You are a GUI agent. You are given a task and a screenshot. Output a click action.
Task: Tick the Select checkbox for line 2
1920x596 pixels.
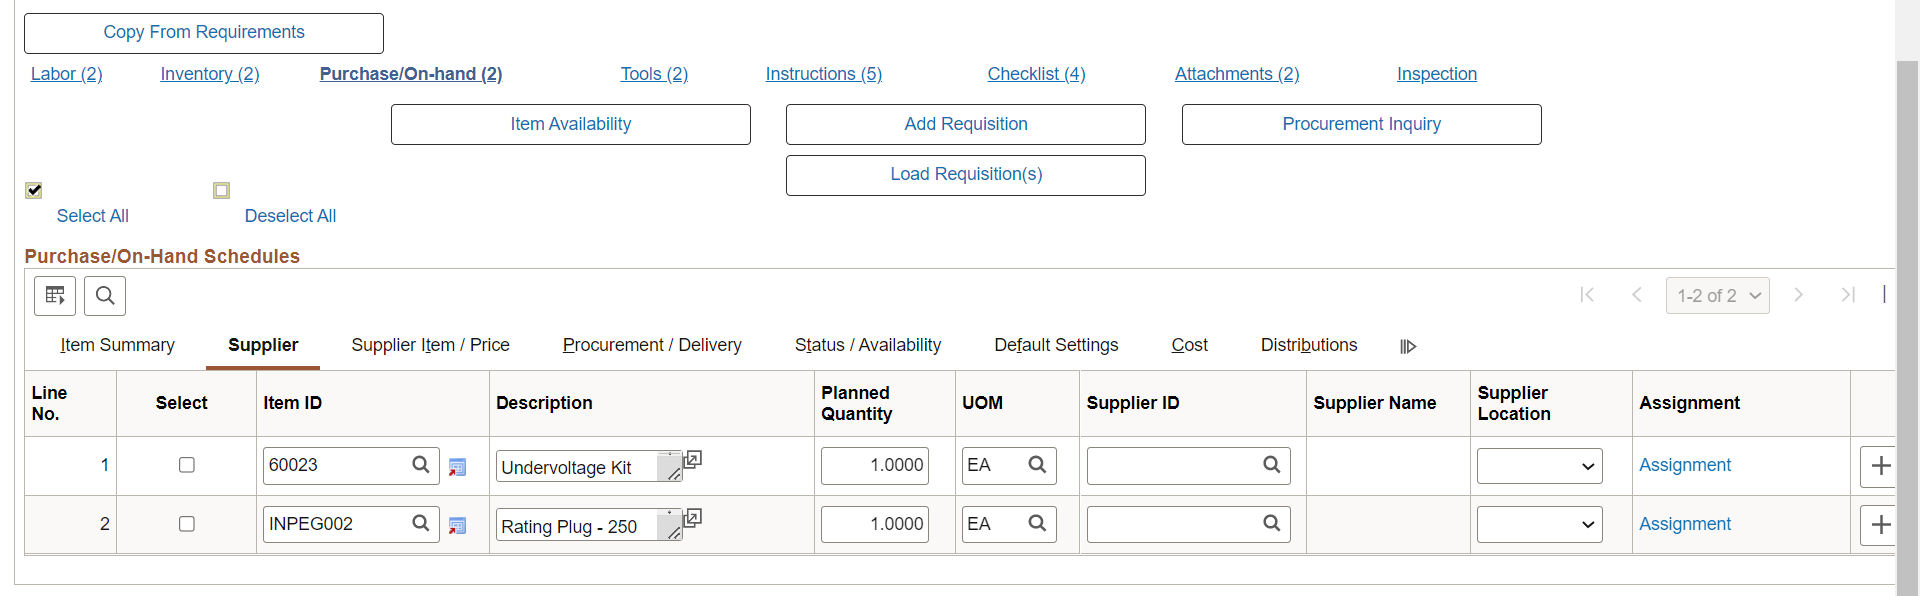point(187,524)
